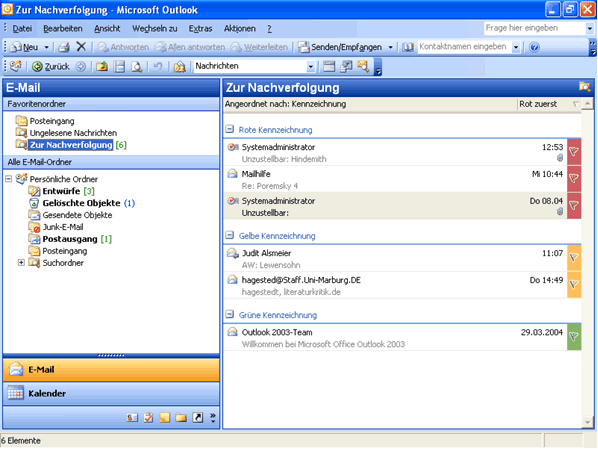Open the Judit Alsmeier AW: Lewensohn message
This screenshot has width=598, height=449.
click(395, 258)
